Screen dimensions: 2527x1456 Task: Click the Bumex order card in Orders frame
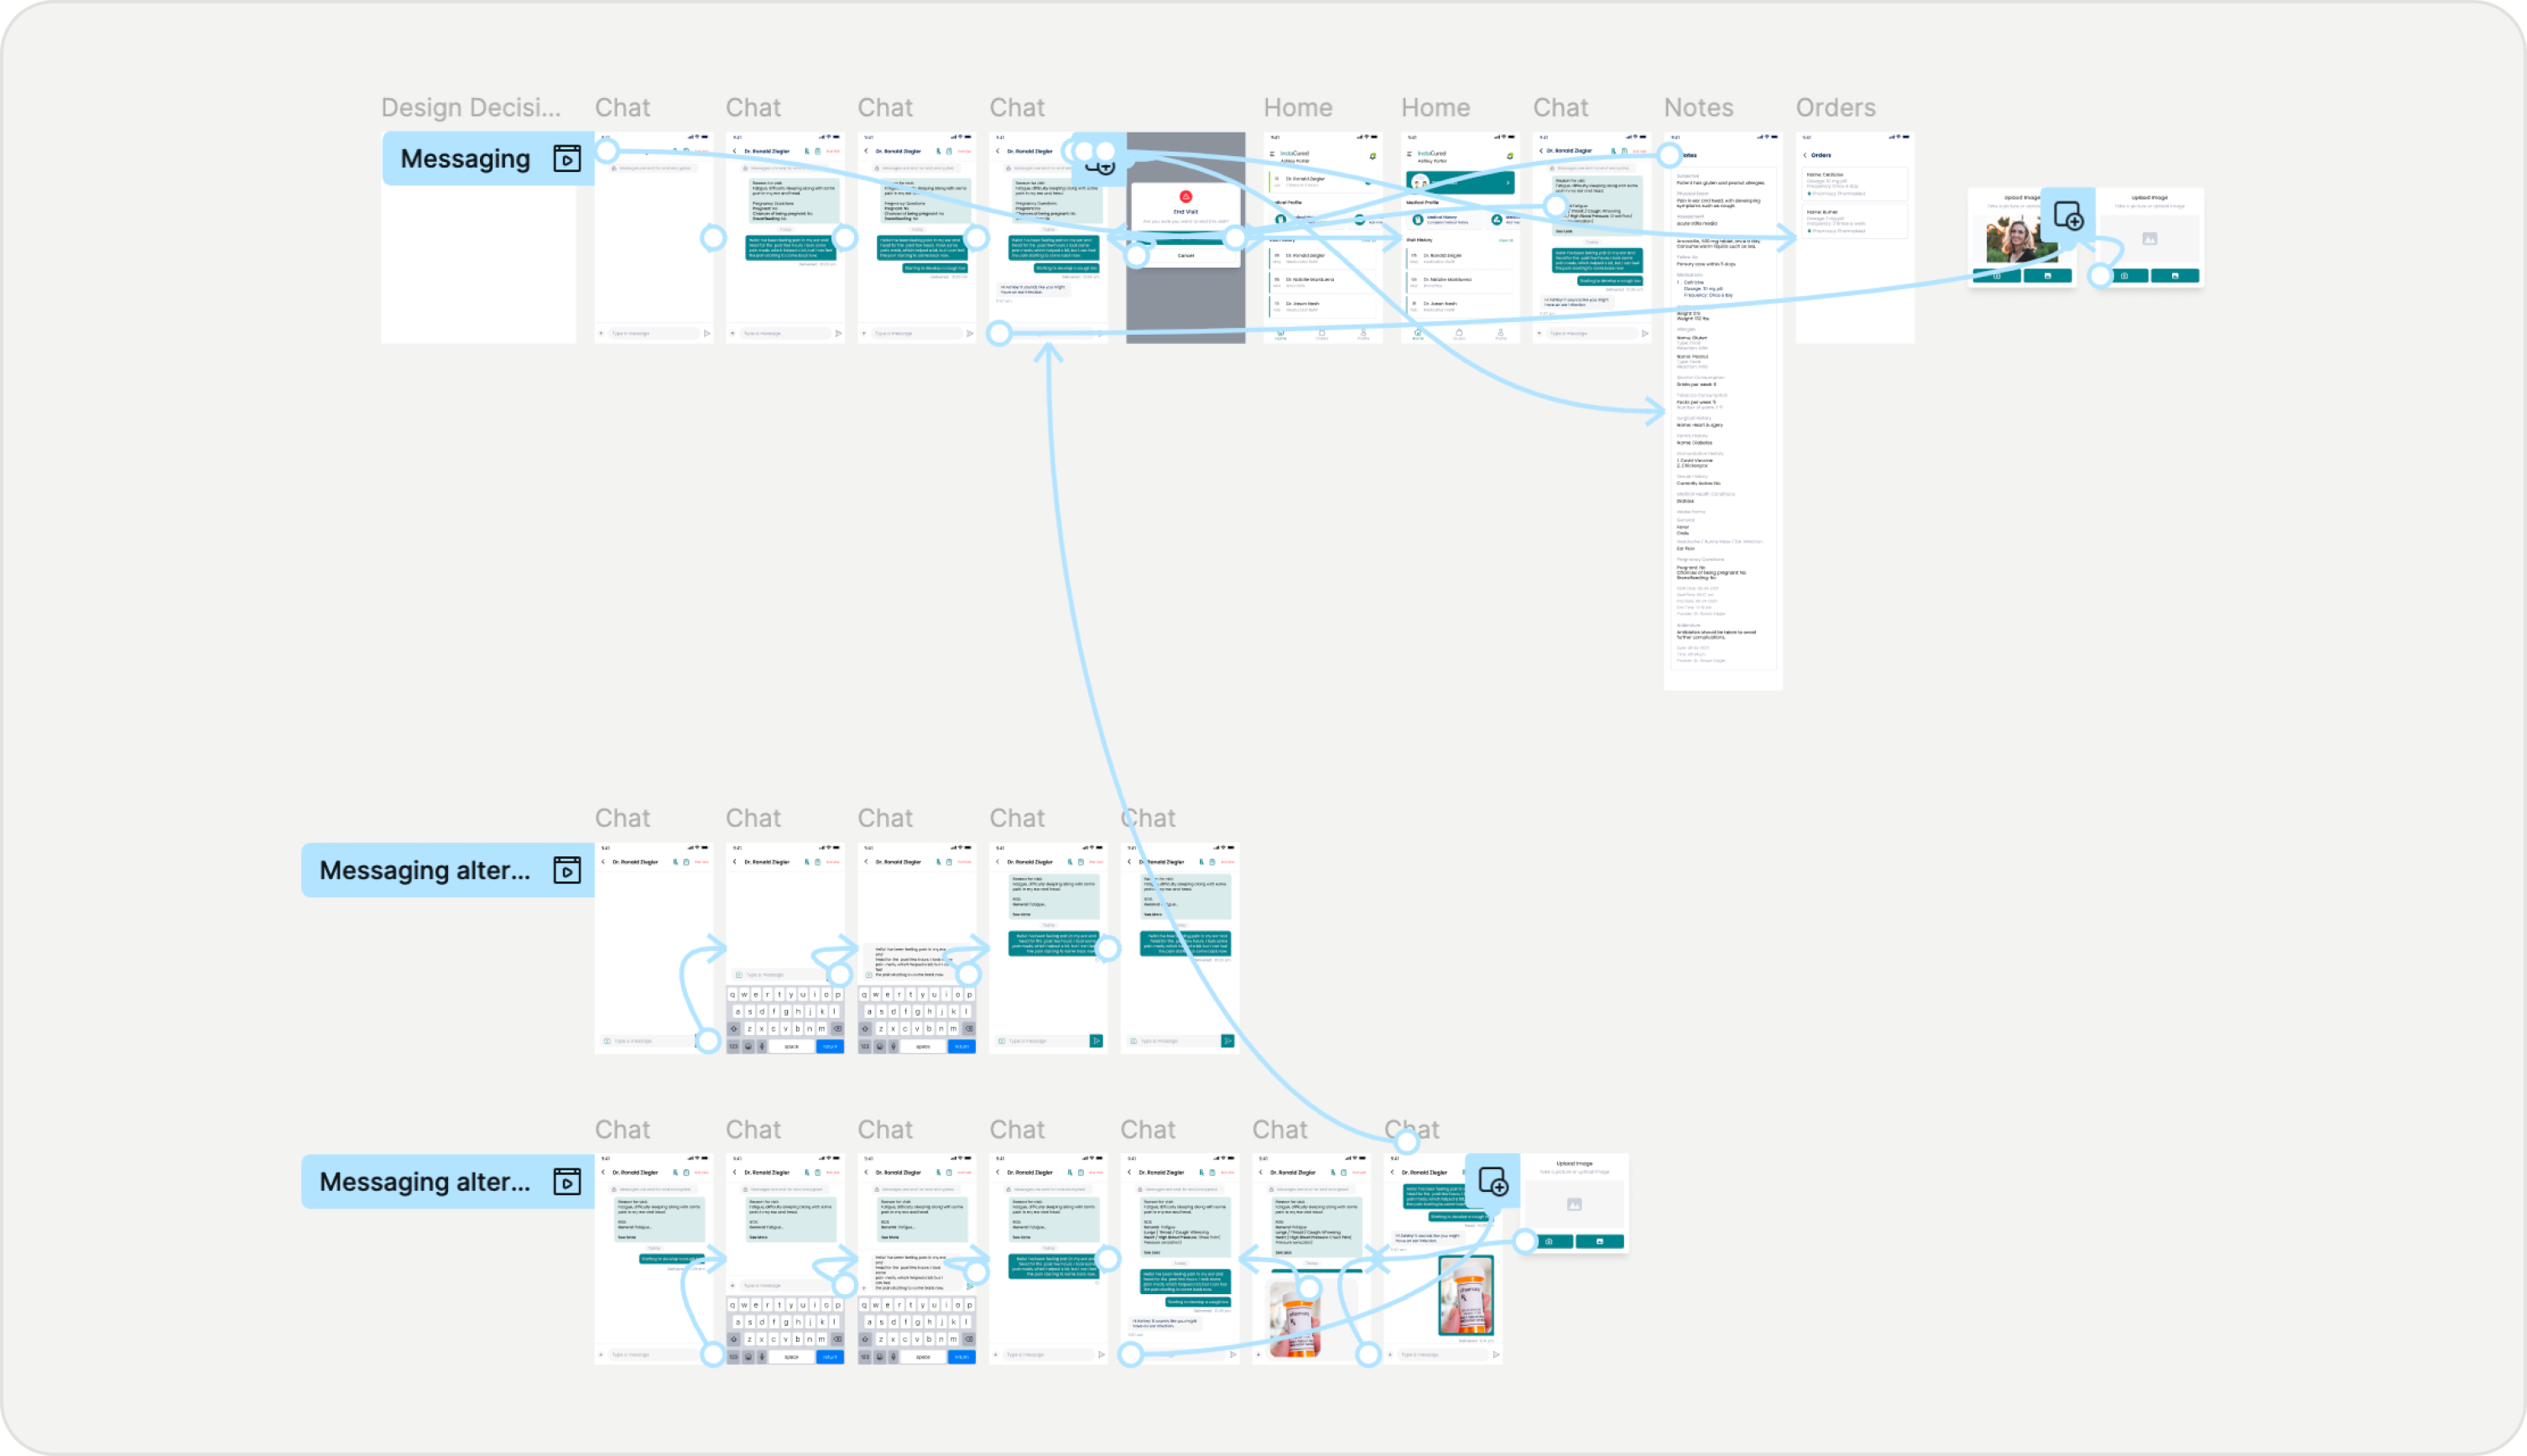(1855, 221)
